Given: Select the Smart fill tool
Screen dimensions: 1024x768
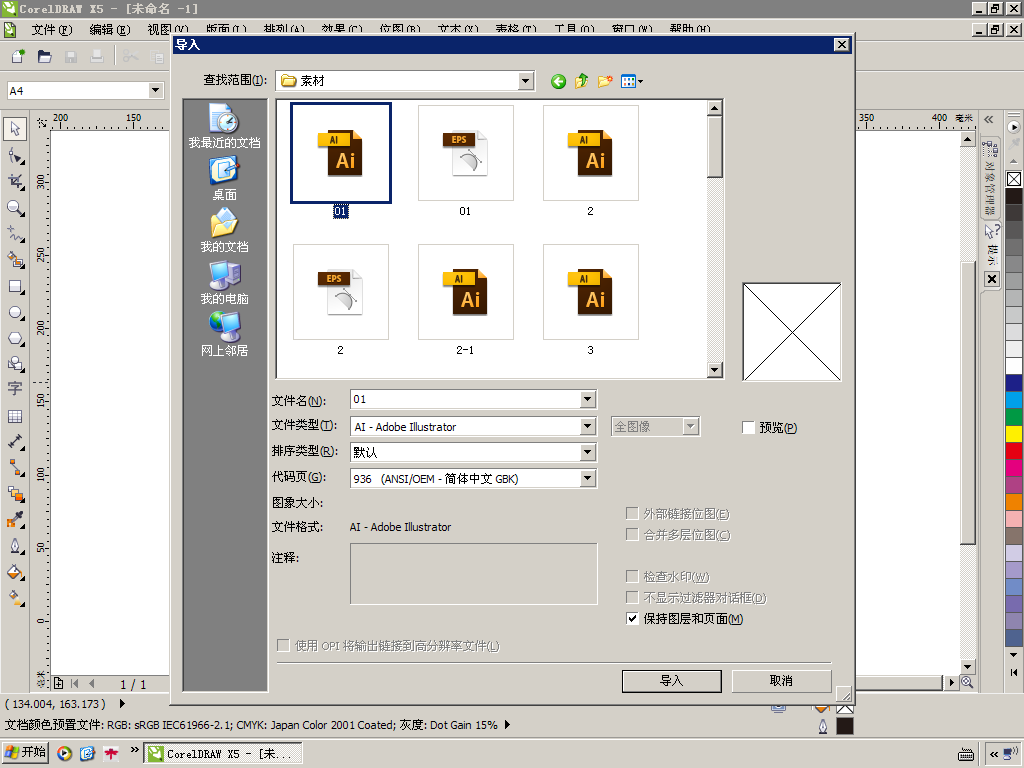Looking at the screenshot, I should tap(15, 260).
